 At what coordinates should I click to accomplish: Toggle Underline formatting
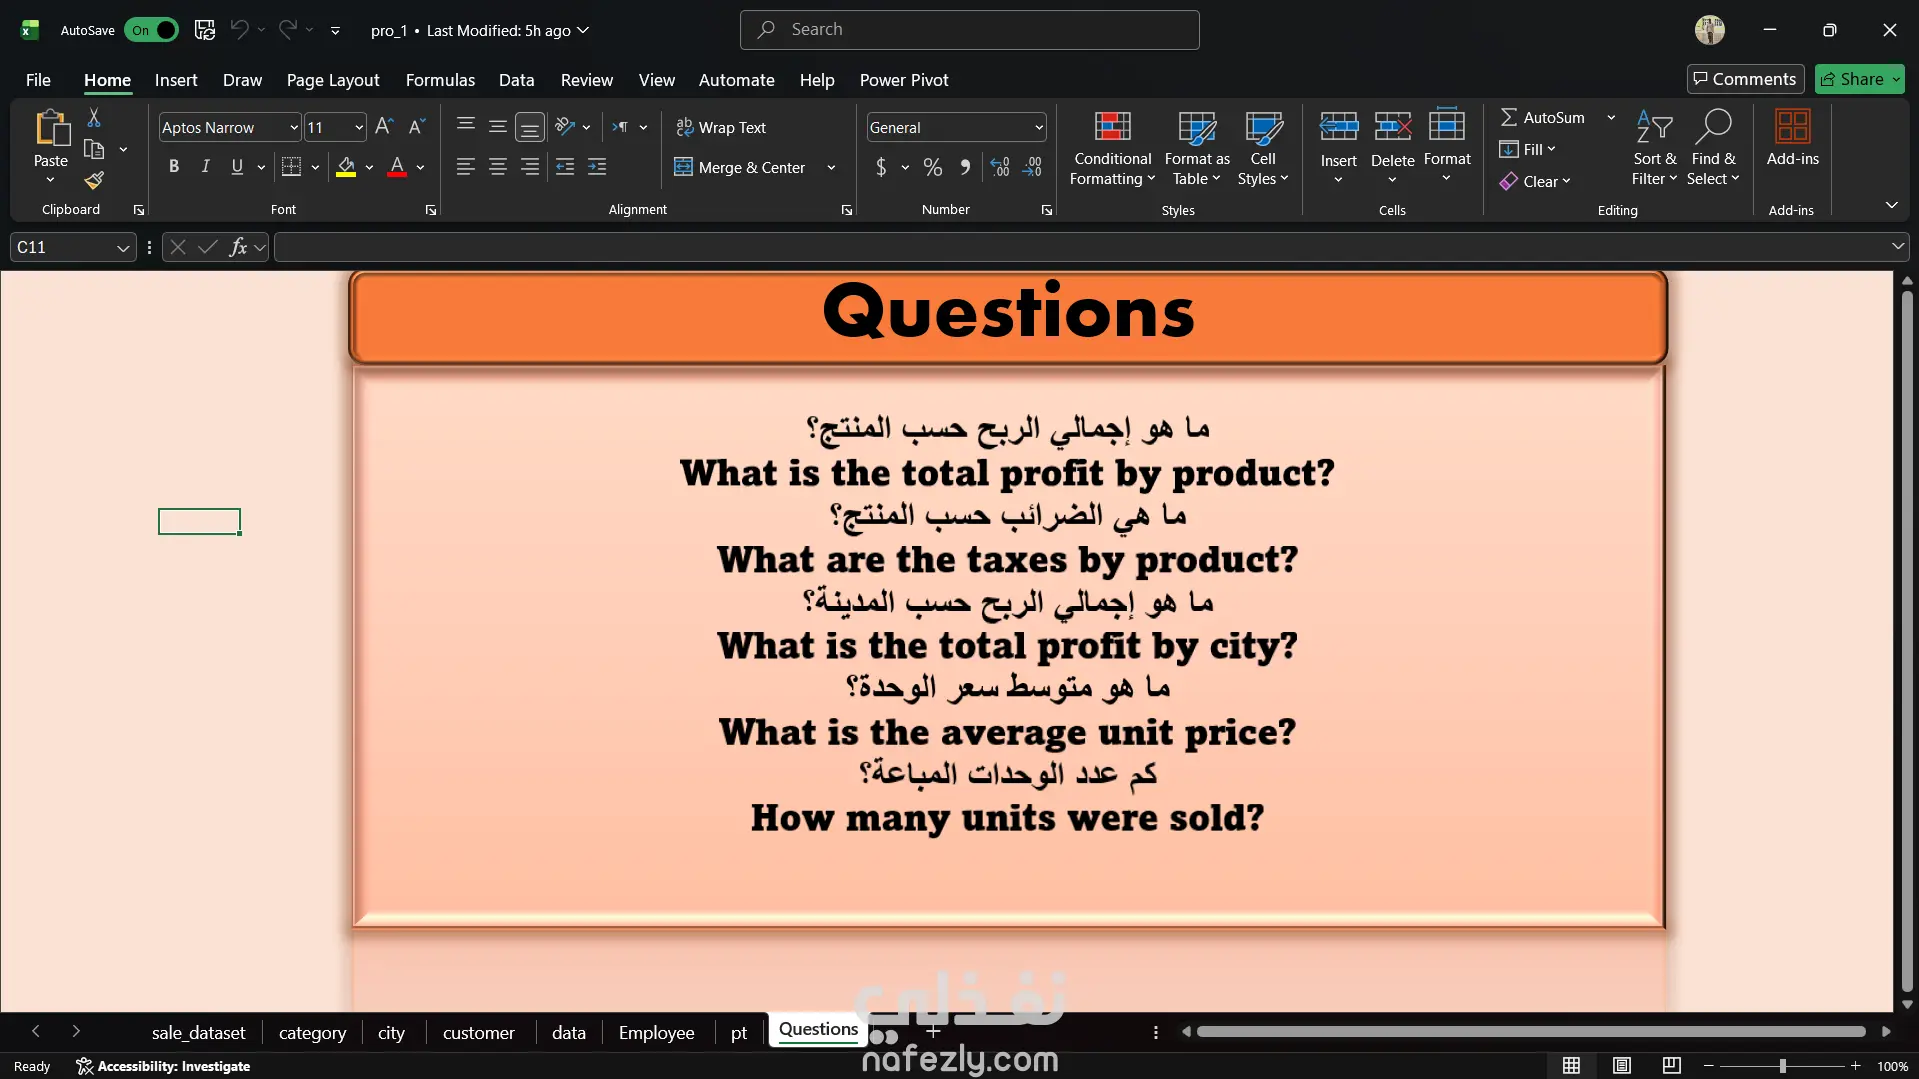(x=237, y=167)
